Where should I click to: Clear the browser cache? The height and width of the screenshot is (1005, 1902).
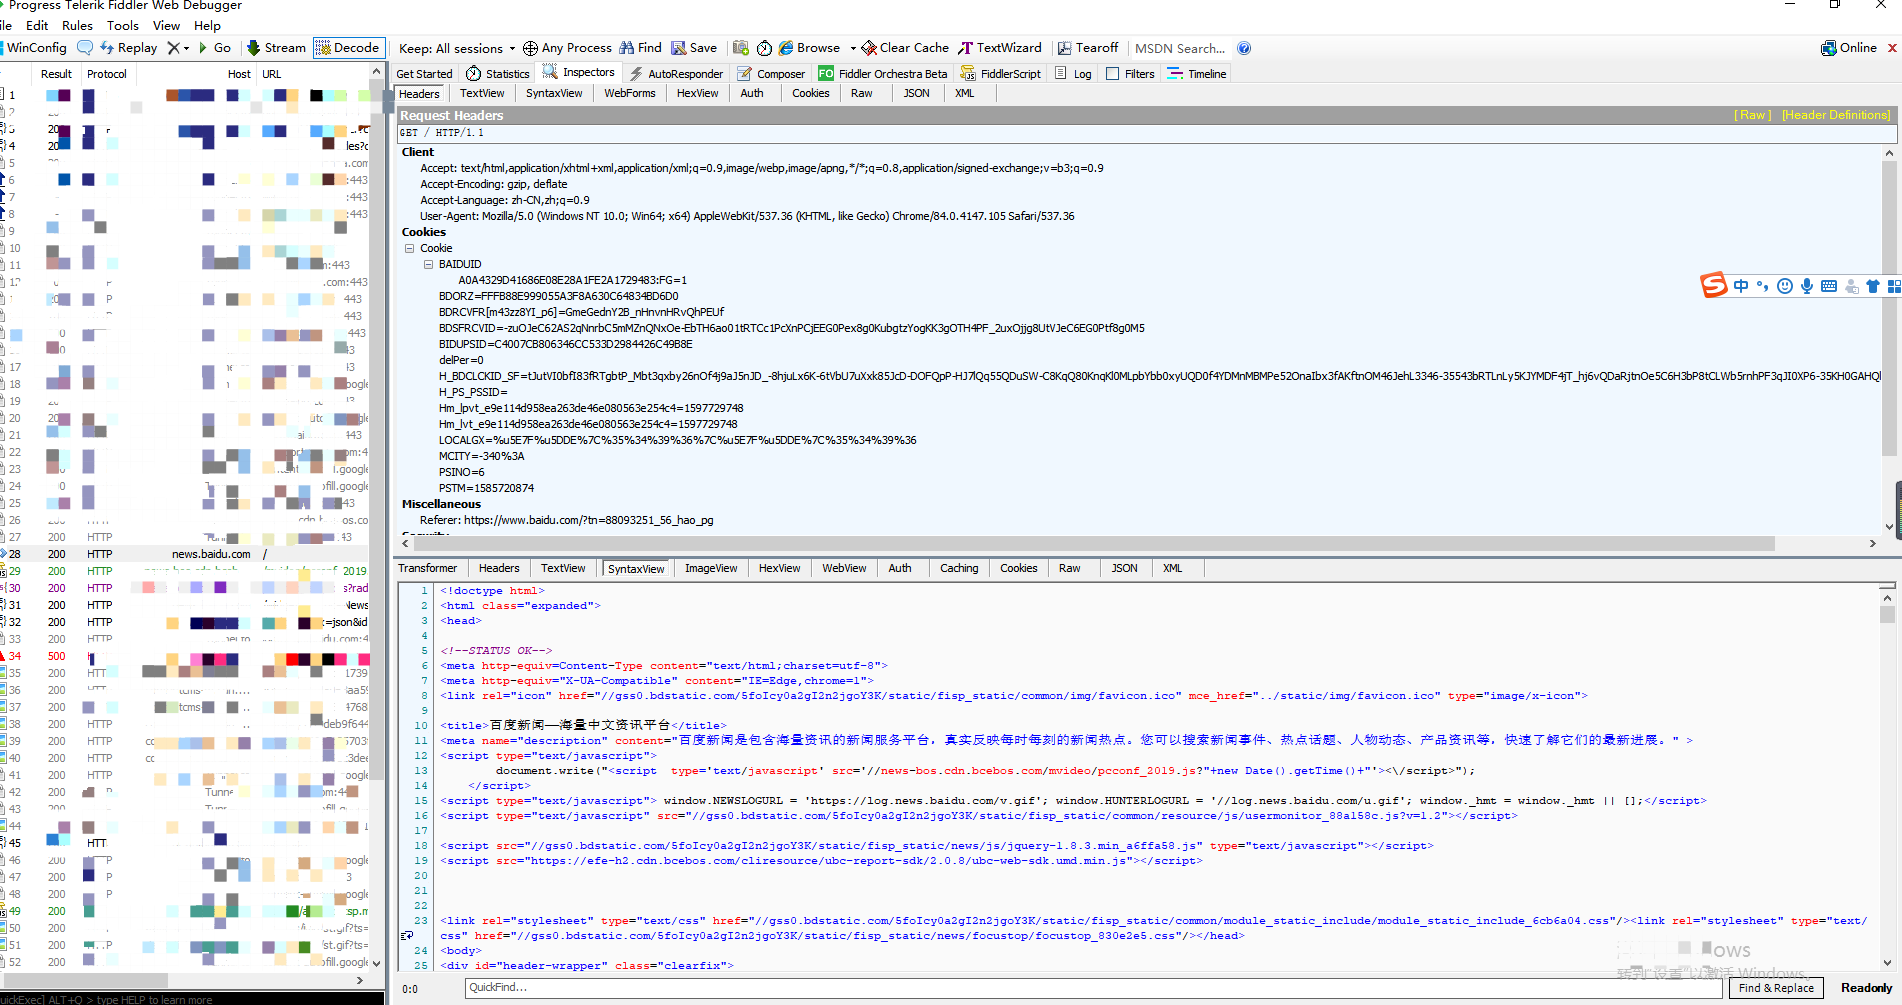(905, 48)
